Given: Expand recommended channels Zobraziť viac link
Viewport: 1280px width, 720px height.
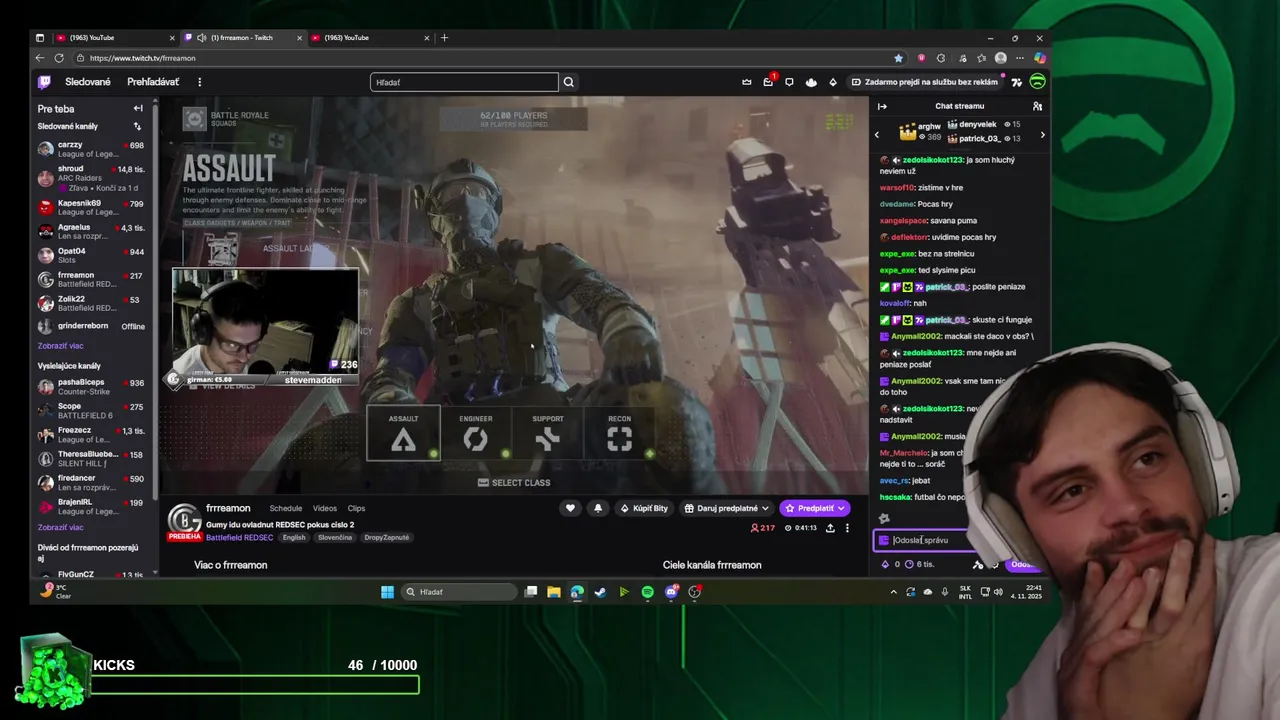Looking at the screenshot, I should click(60, 527).
